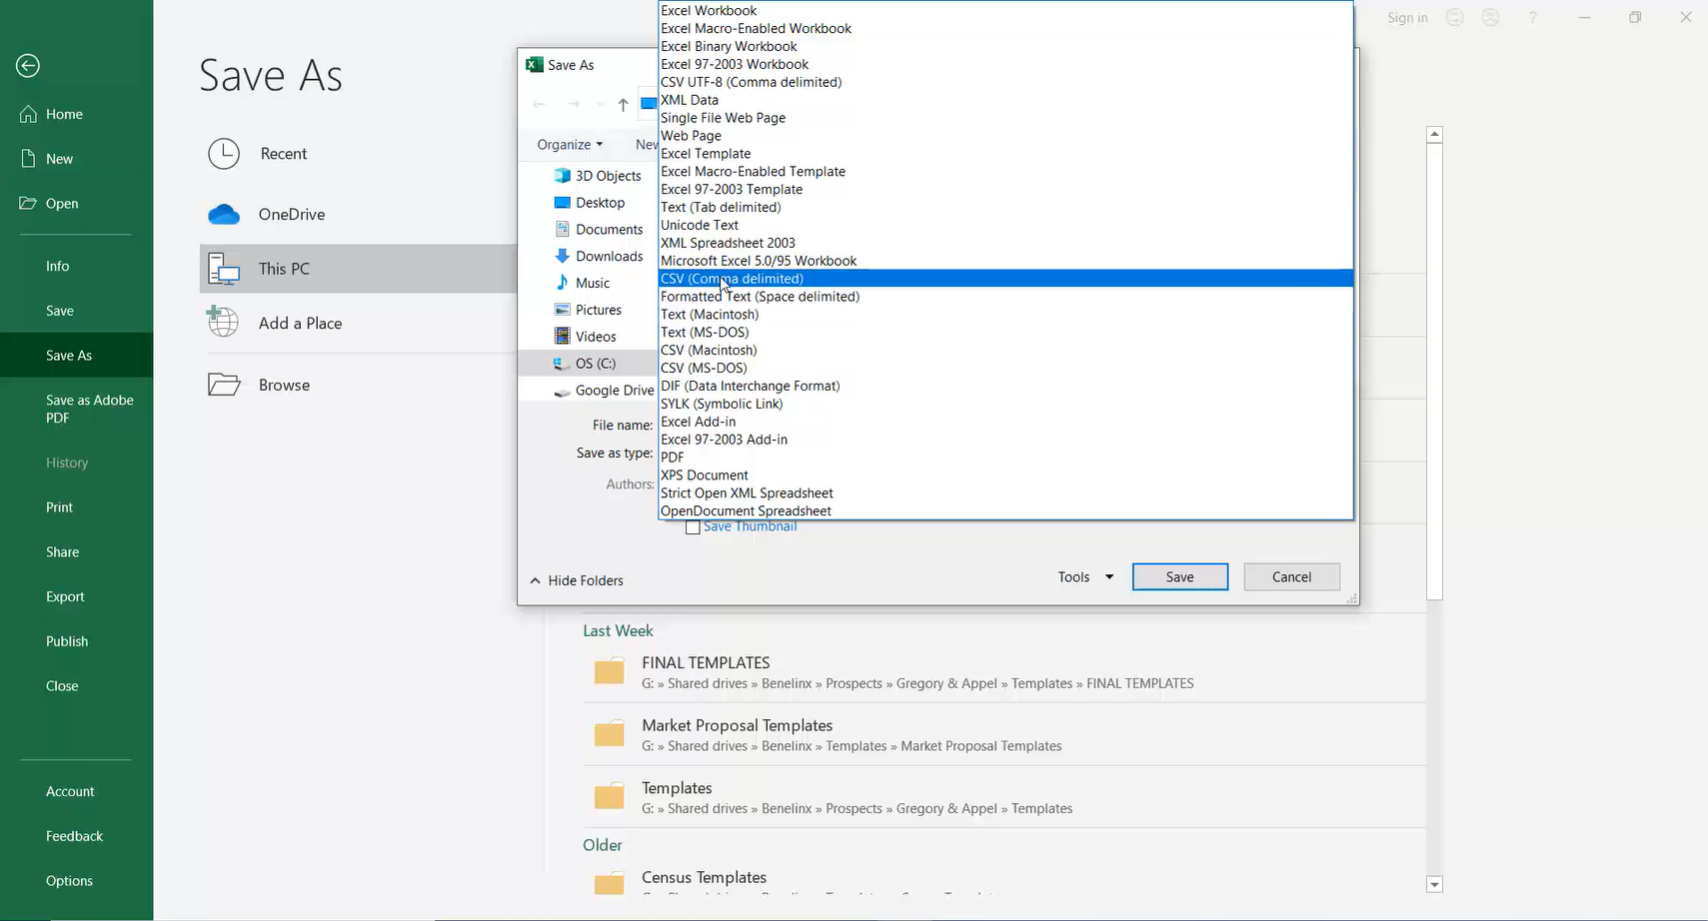The image size is (1708, 921).
Task: Click the Browse folder icon
Action: pyautogui.click(x=224, y=384)
